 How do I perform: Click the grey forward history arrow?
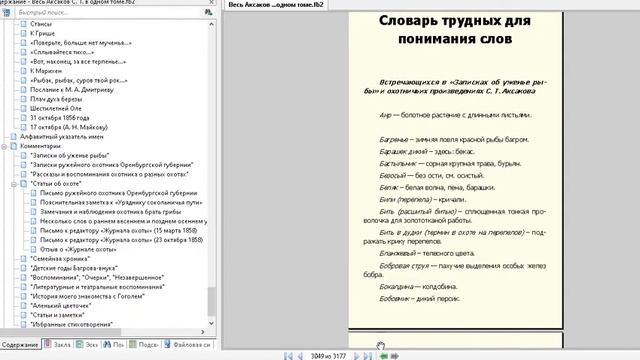pyautogui.click(x=394, y=356)
